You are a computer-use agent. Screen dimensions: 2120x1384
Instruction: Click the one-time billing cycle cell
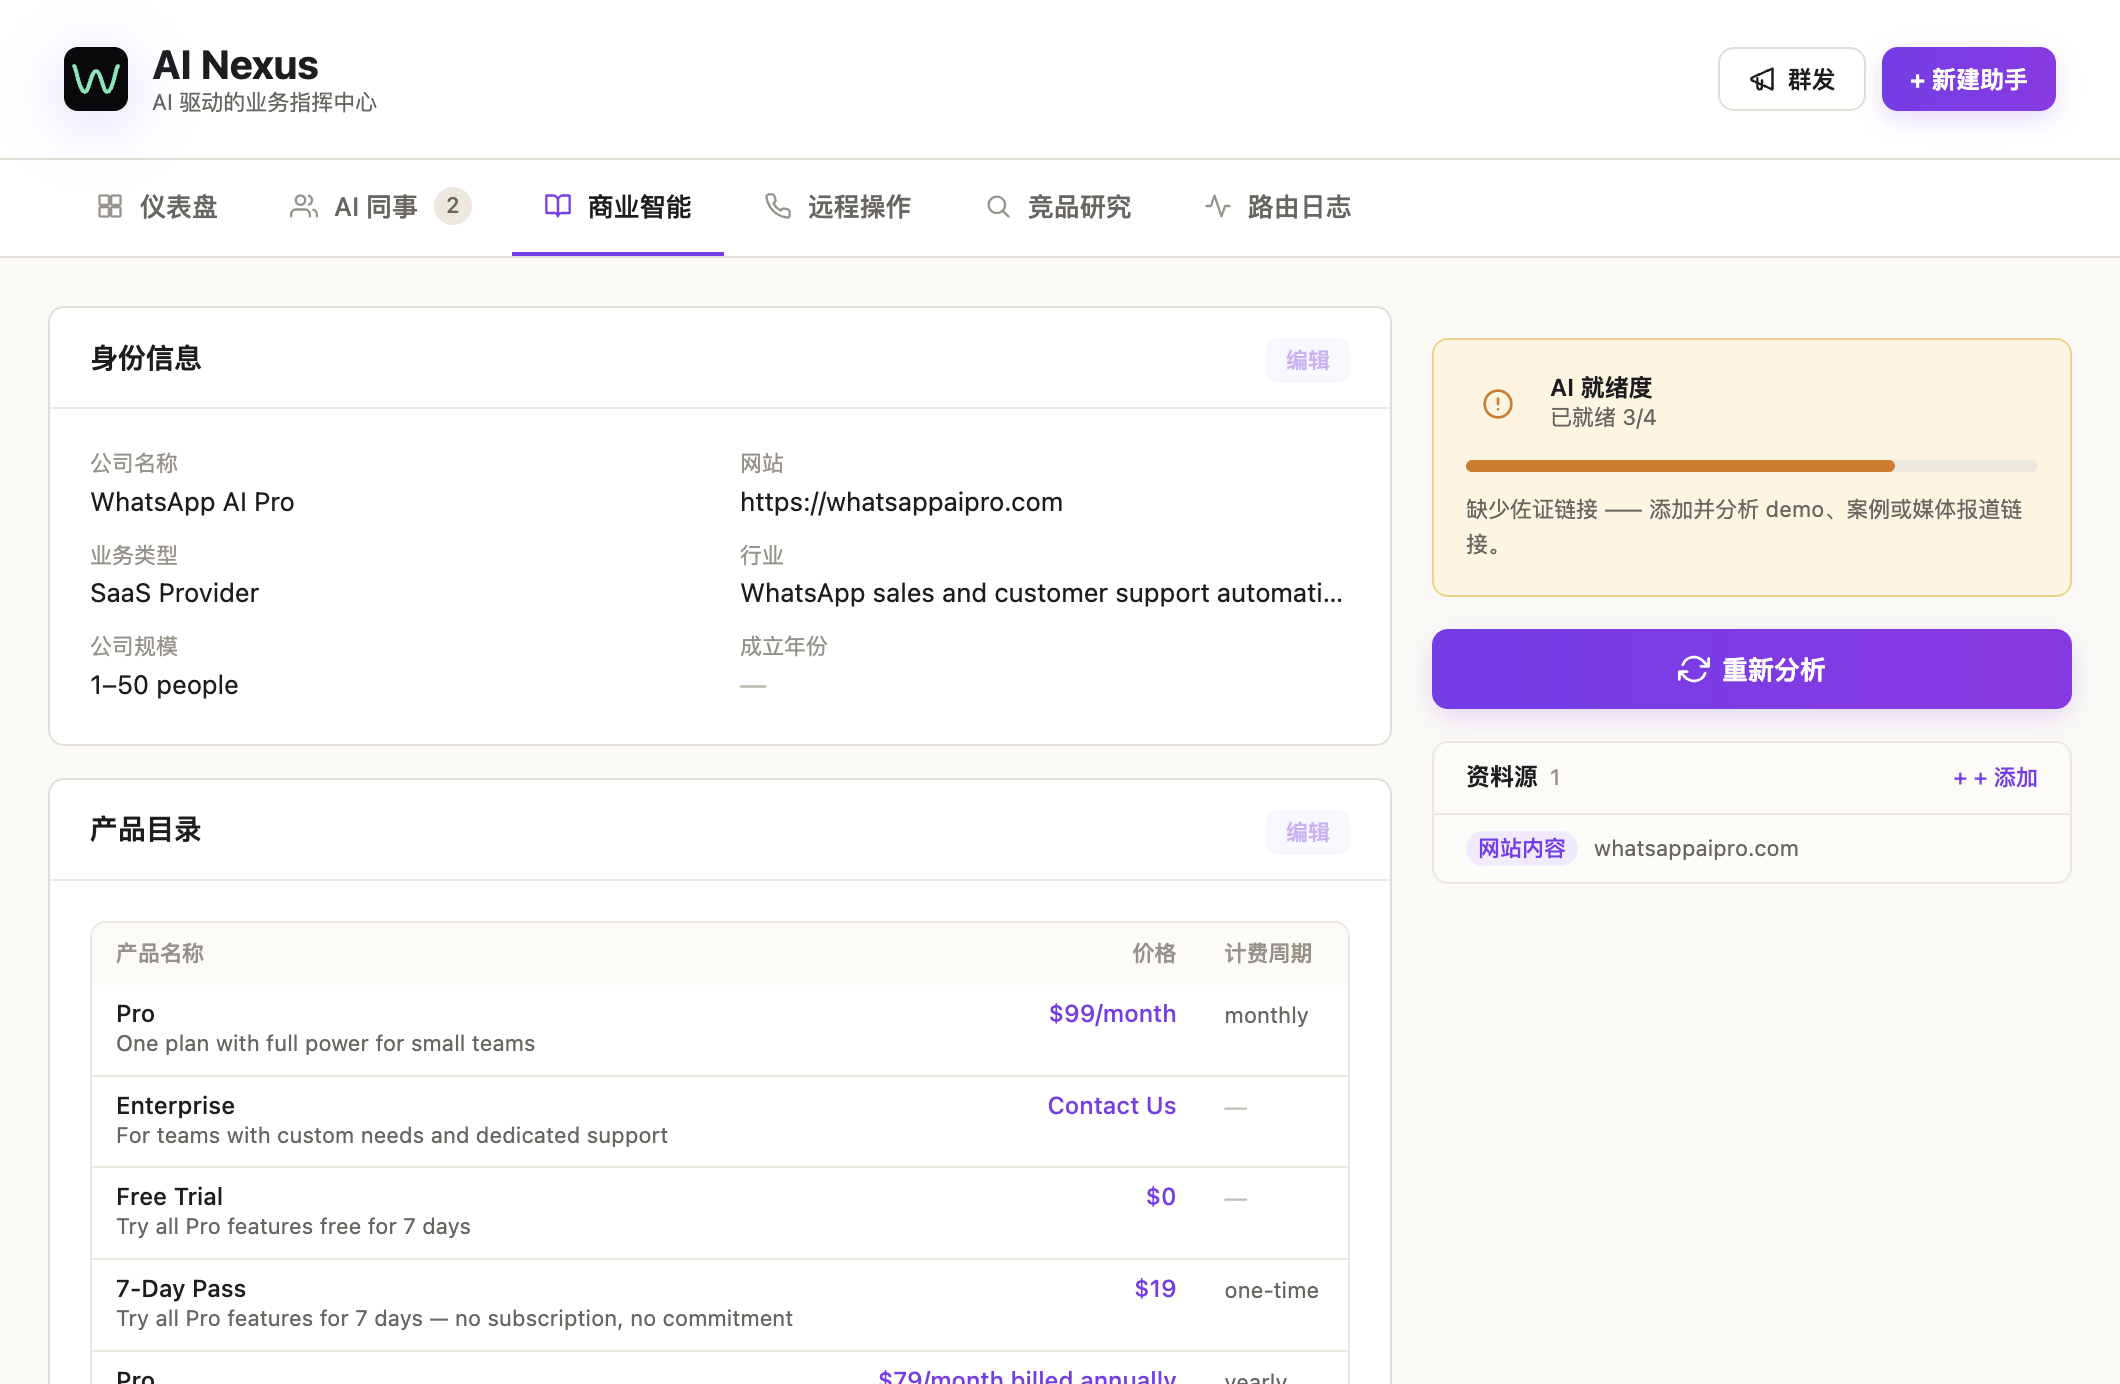1271,1290
